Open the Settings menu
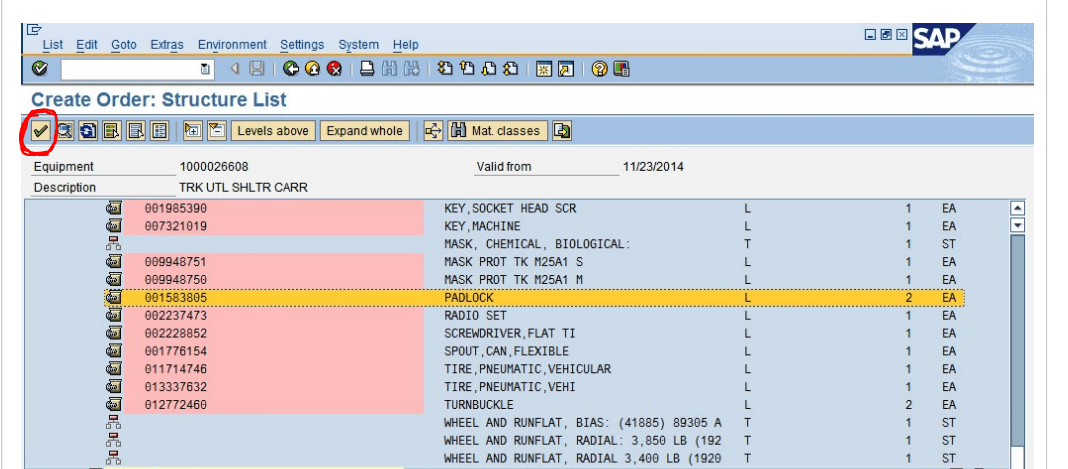 coord(302,45)
